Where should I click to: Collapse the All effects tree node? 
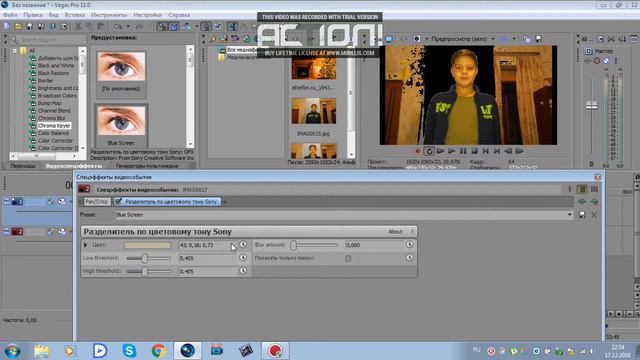(x=15, y=51)
